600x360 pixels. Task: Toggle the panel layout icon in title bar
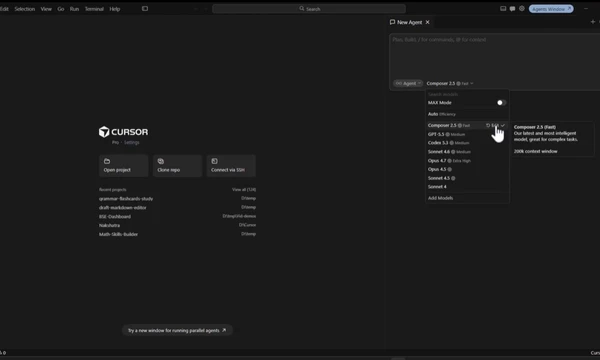[x=503, y=8]
